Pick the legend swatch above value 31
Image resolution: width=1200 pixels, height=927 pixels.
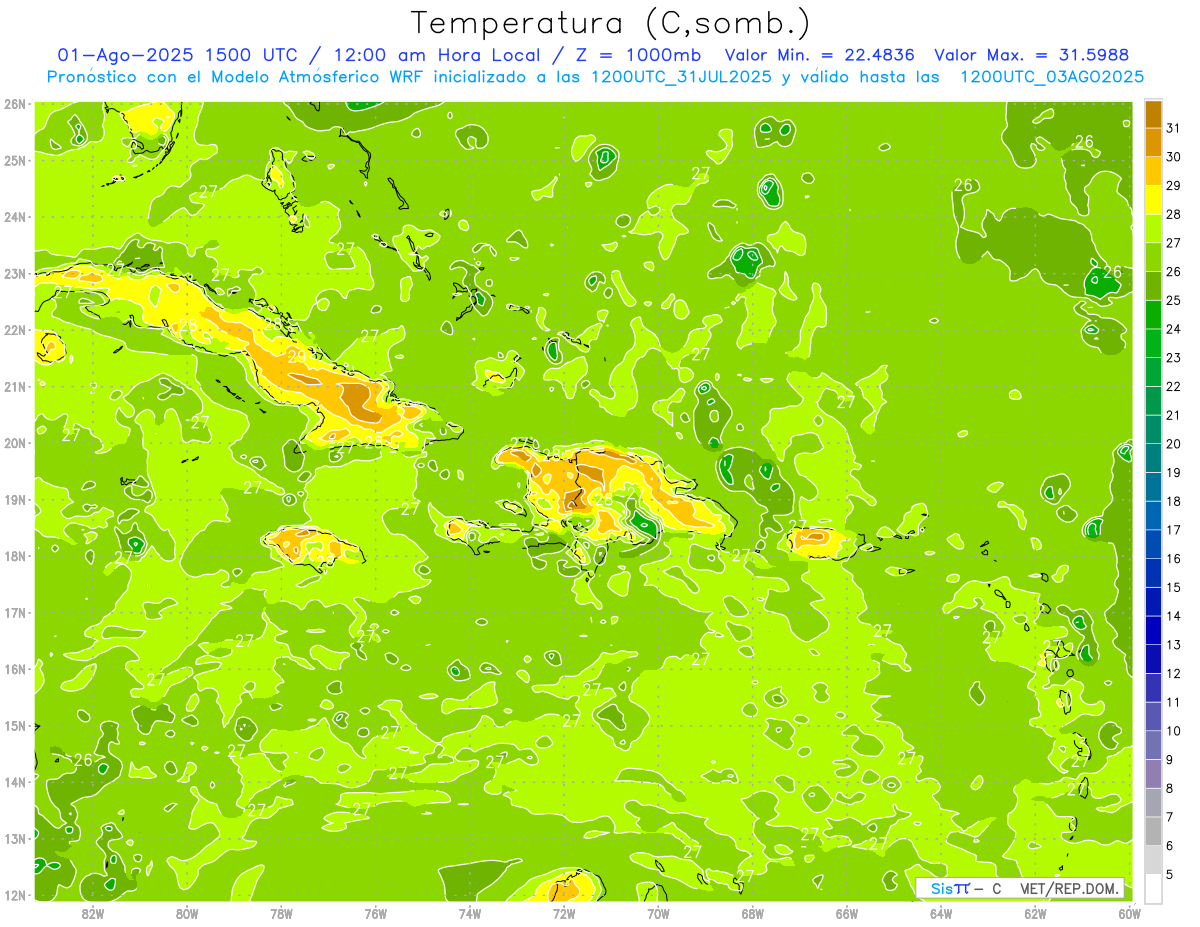click(x=1153, y=114)
